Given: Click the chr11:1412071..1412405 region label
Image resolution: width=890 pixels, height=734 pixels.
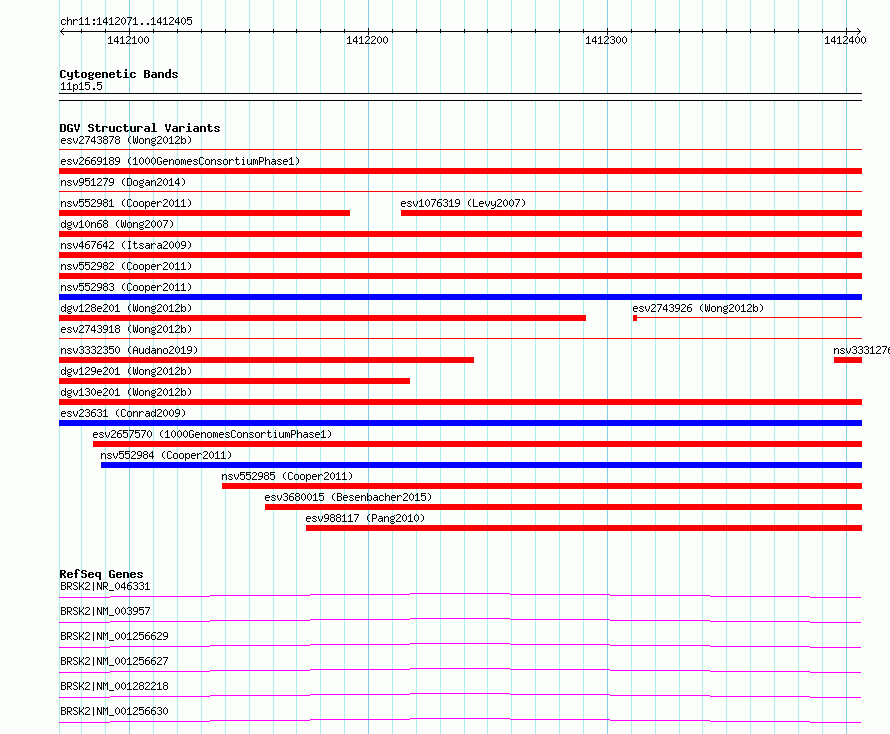Looking at the screenshot, I should (x=126, y=21).
